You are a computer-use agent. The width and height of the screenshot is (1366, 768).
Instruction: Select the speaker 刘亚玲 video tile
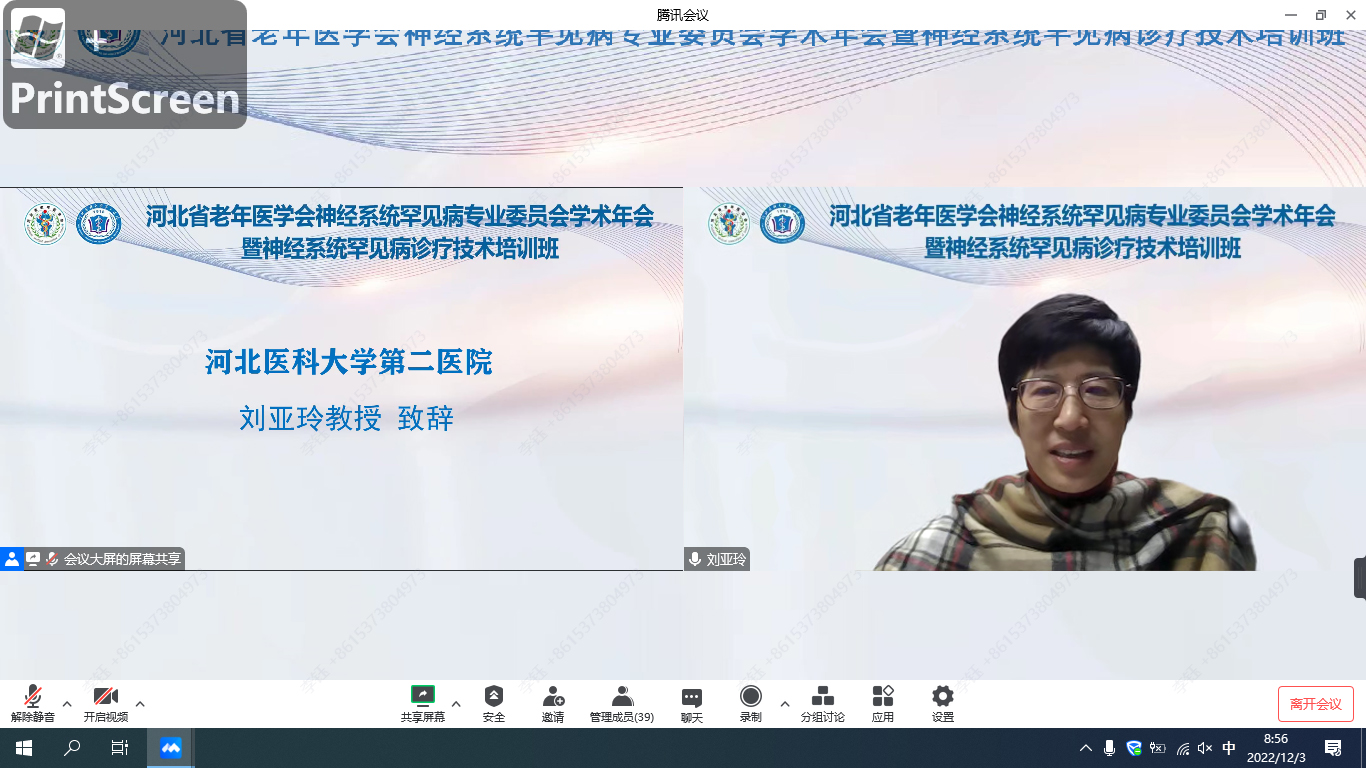(1024, 400)
